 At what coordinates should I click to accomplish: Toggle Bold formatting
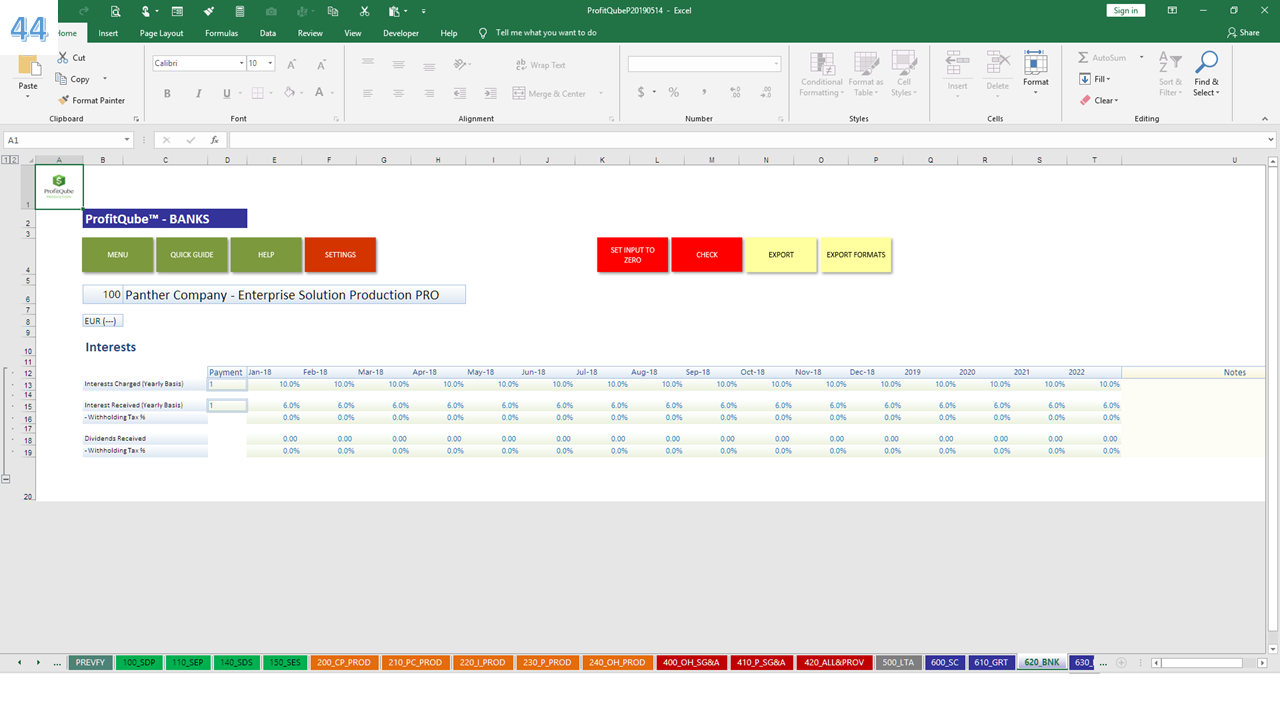click(167, 93)
